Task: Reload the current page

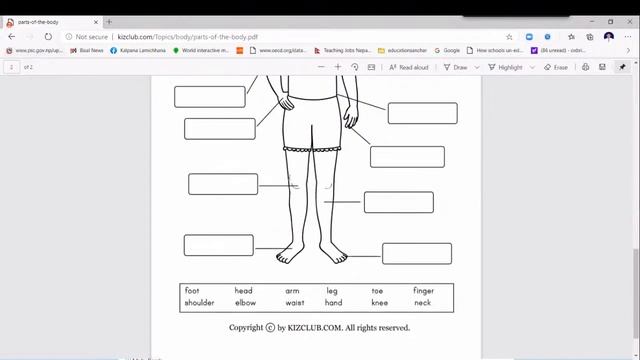Action: [x=48, y=37]
